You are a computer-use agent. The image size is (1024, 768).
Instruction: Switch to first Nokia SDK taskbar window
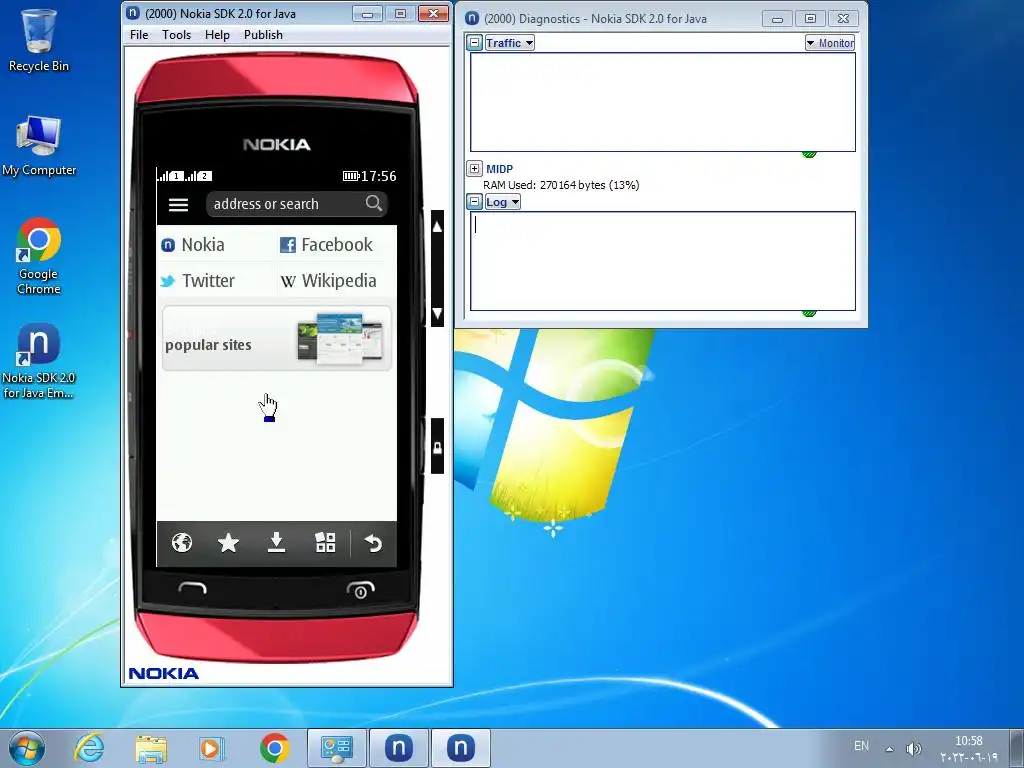point(398,748)
